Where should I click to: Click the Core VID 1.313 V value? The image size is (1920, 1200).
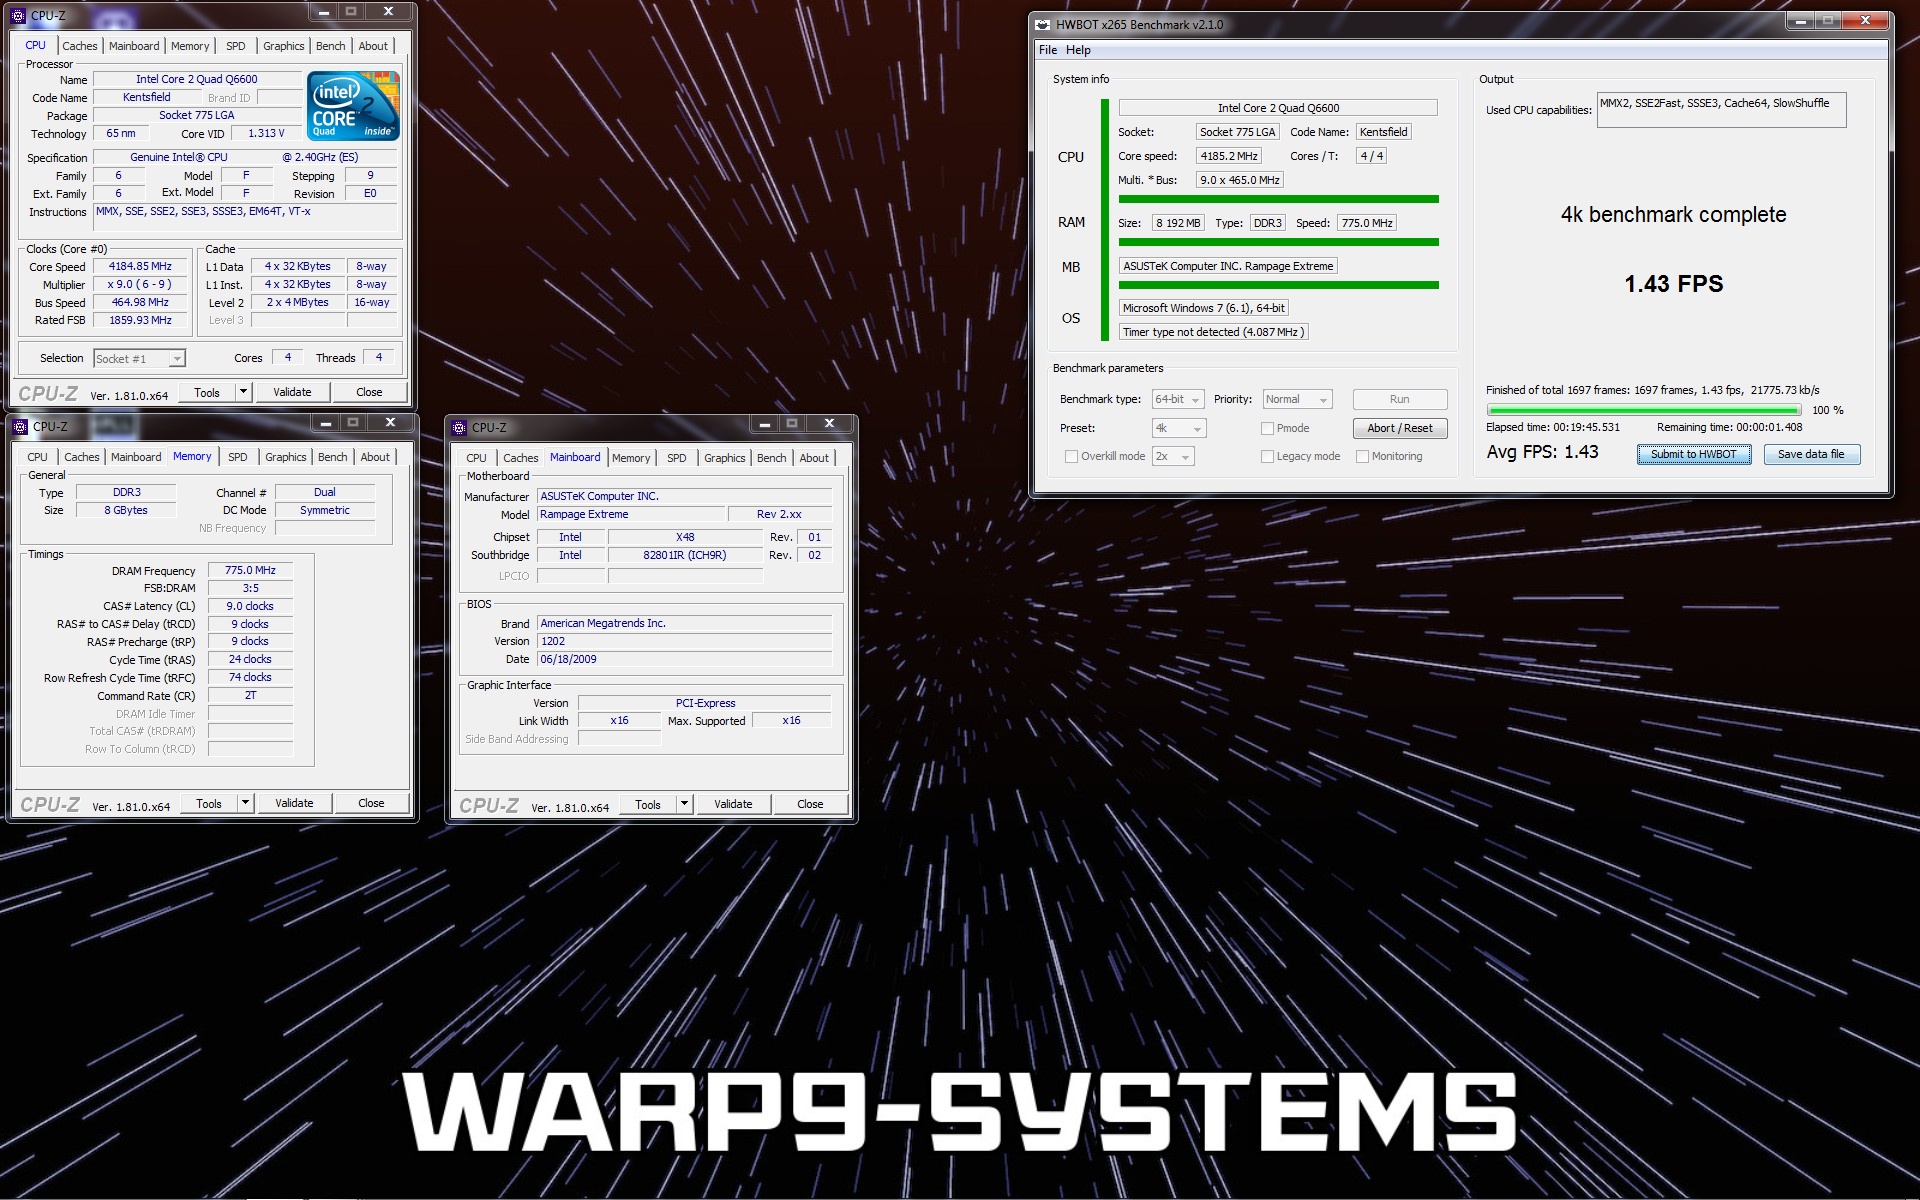click(266, 134)
